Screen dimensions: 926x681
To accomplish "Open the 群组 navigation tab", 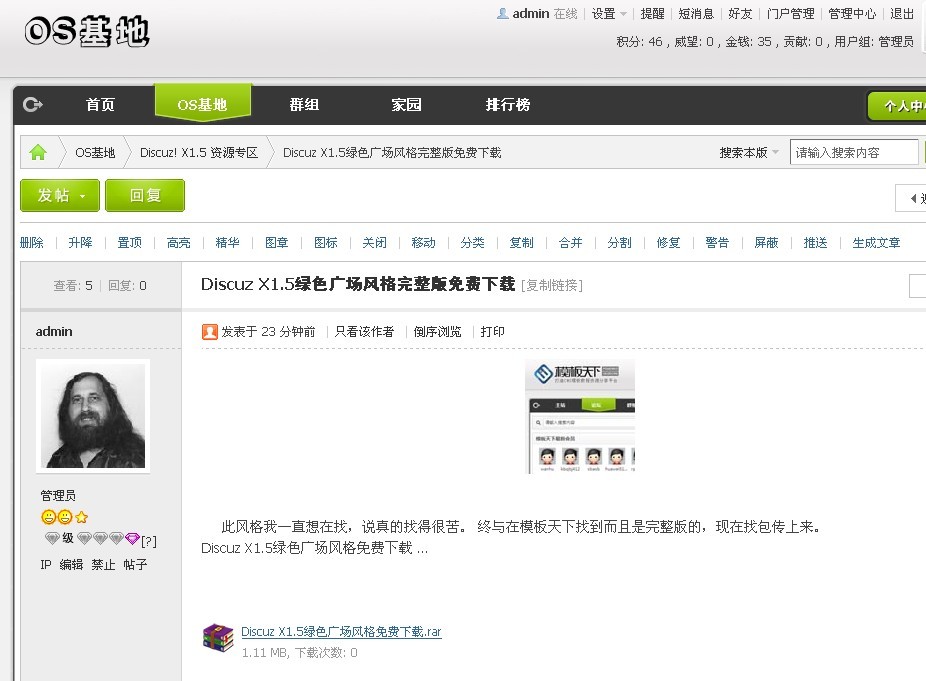I will pos(304,105).
